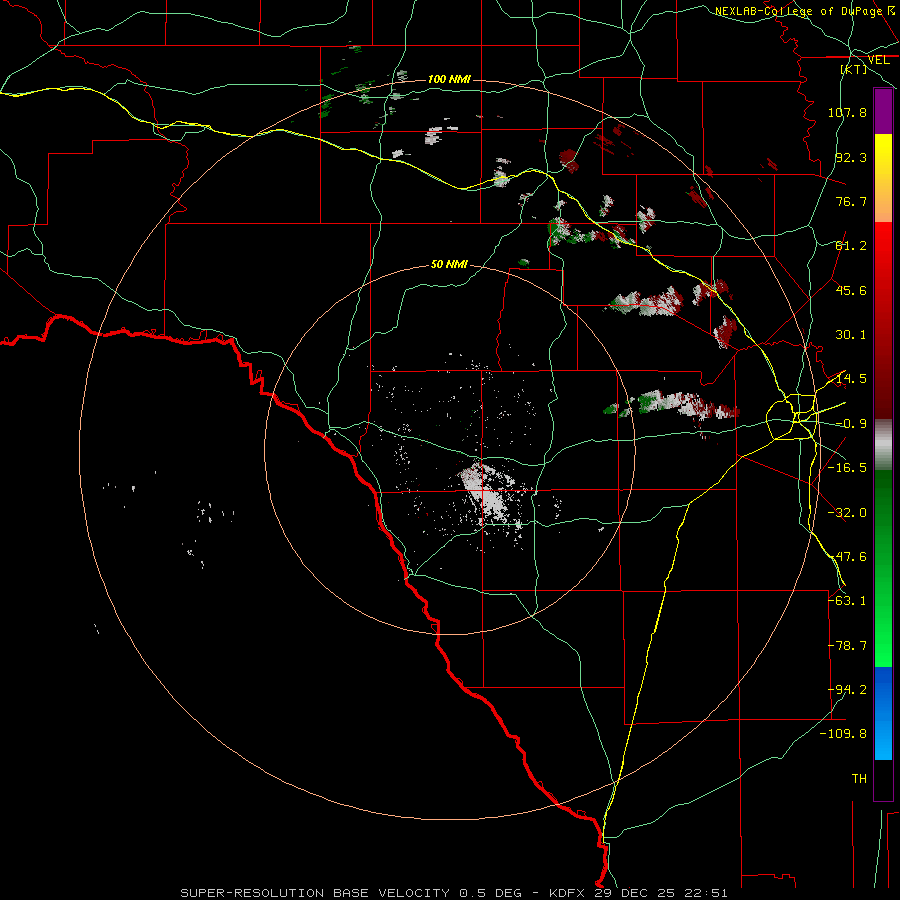Click the -78.7 velocity scale value

click(847, 646)
